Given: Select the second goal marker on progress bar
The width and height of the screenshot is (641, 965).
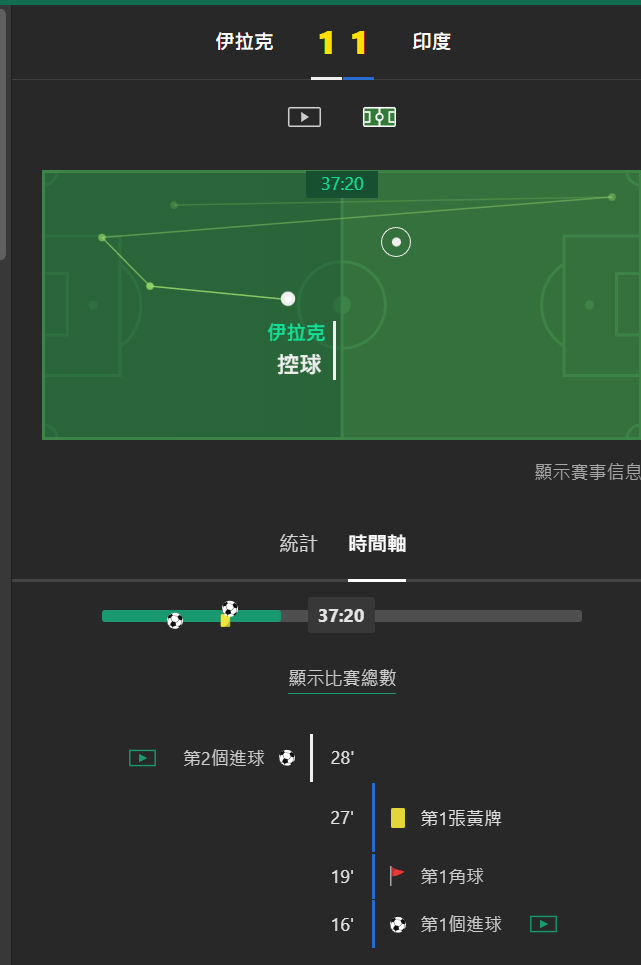Looking at the screenshot, I should point(230,609).
